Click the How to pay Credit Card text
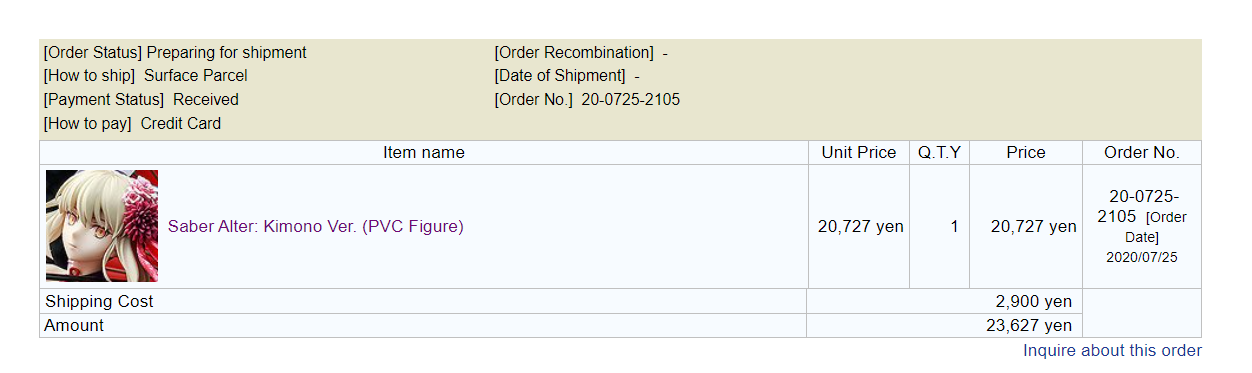 click(132, 123)
